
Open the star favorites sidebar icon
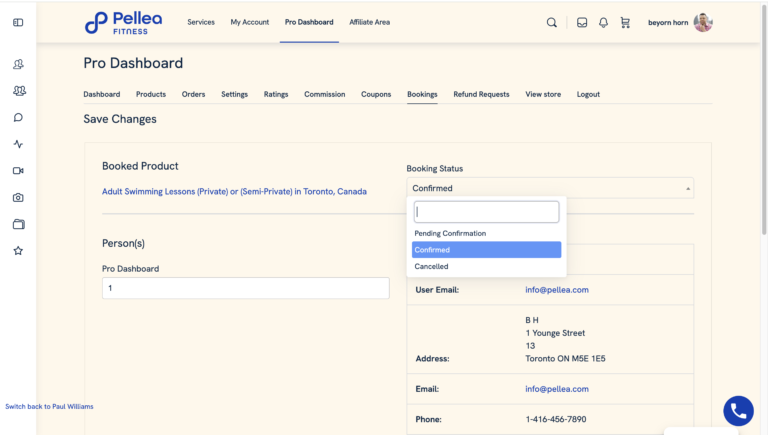pos(18,251)
